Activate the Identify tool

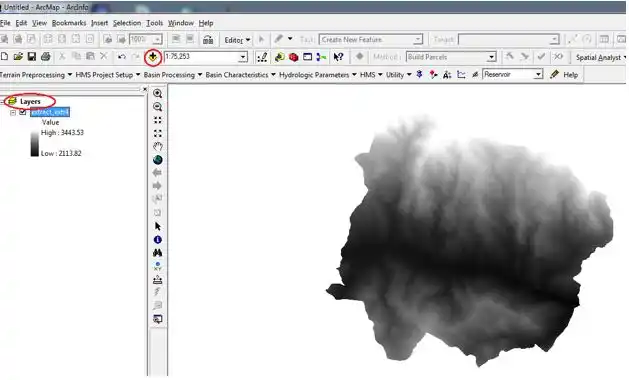click(158, 240)
